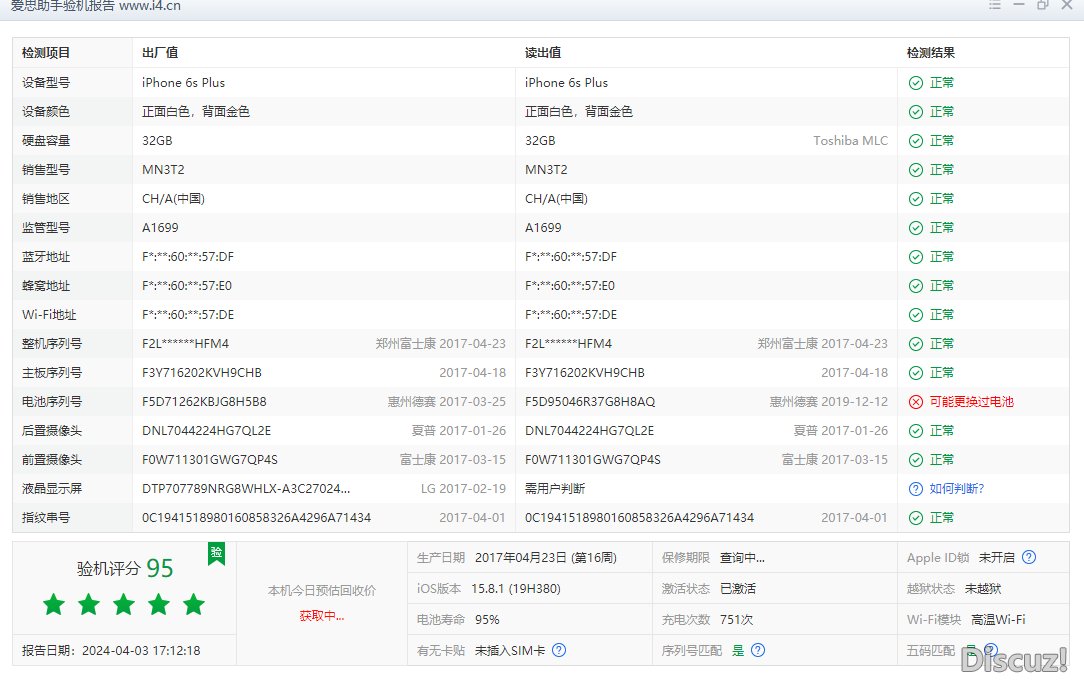Screen dimensions: 1084x684
Task: Click the green 验 badge on score card
Action: pyautogui.click(x=216, y=553)
